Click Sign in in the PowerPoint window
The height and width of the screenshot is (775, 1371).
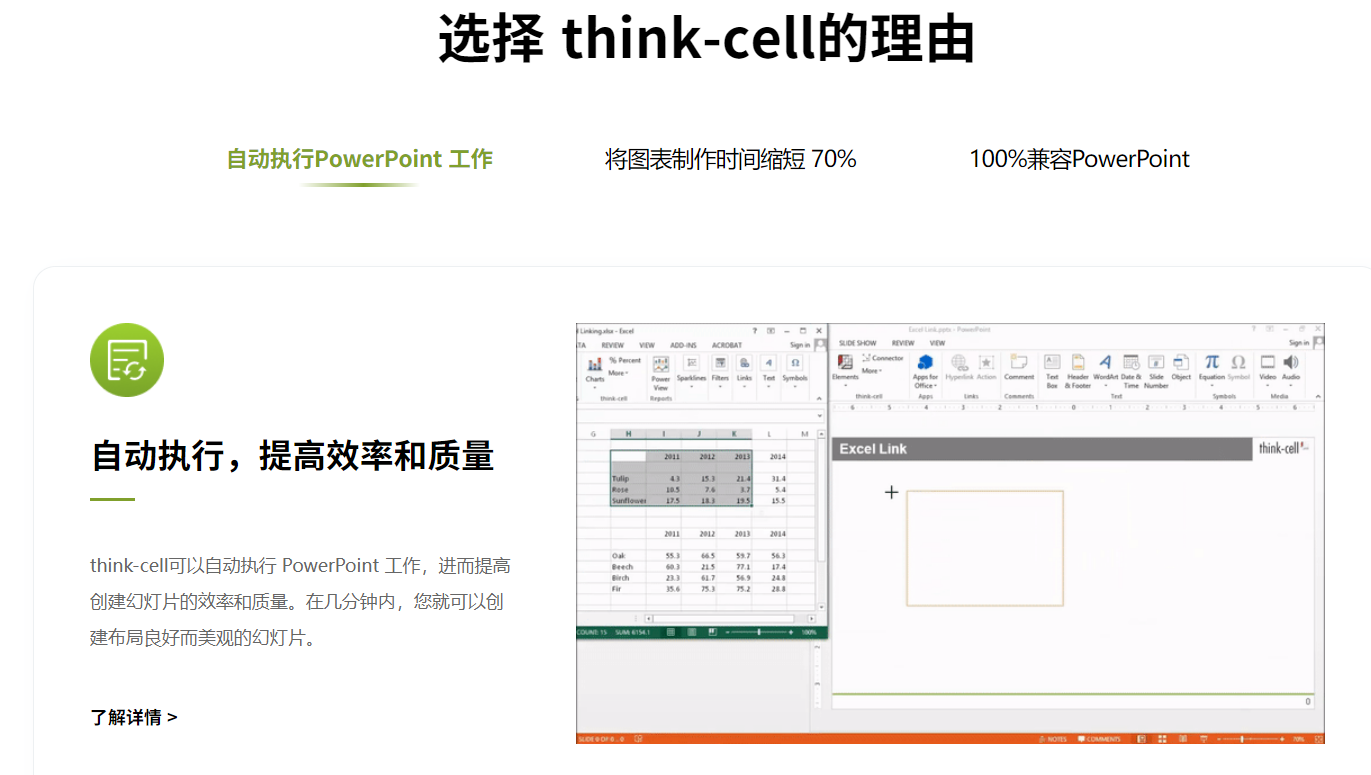click(x=1299, y=343)
